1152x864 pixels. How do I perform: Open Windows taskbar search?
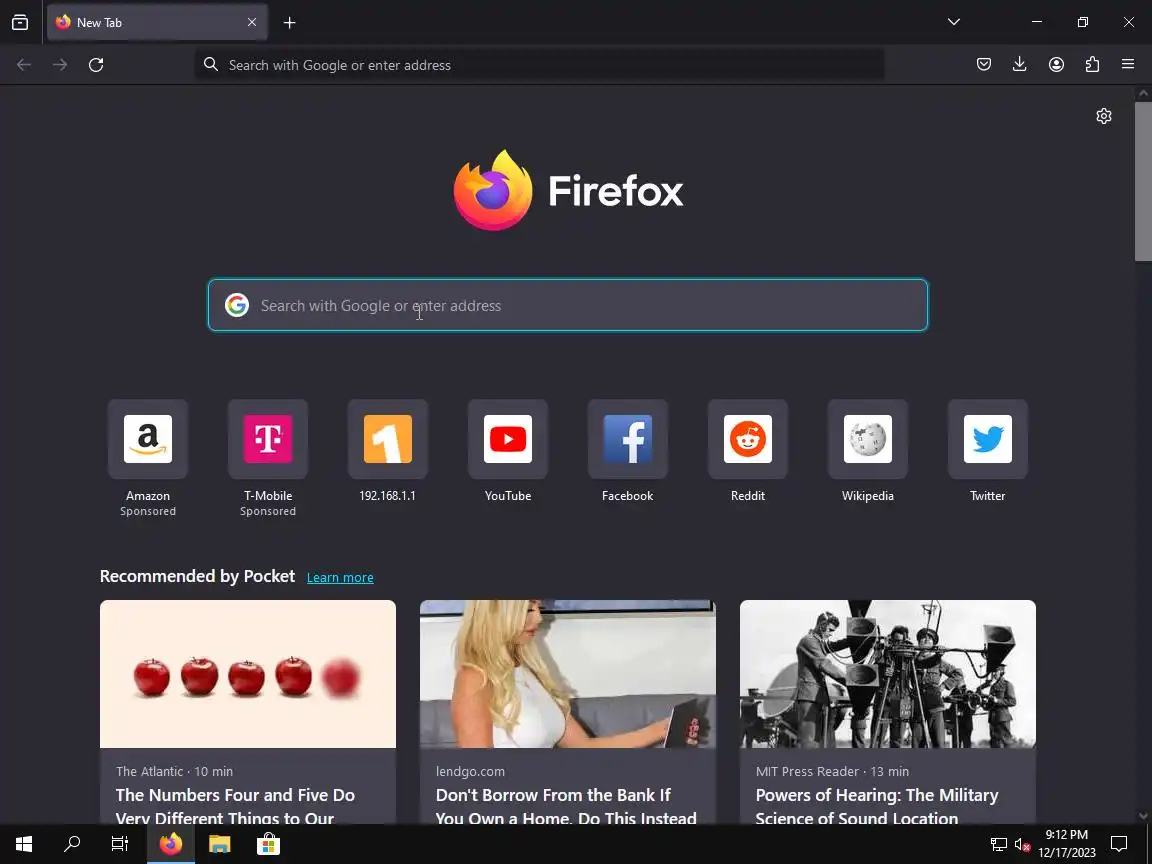(x=72, y=844)
